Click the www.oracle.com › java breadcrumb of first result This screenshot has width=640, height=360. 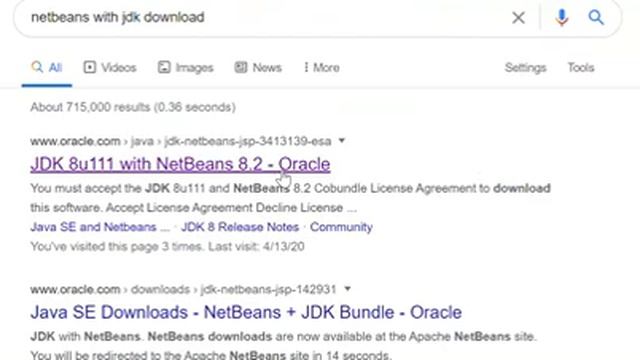click(180, 141)
